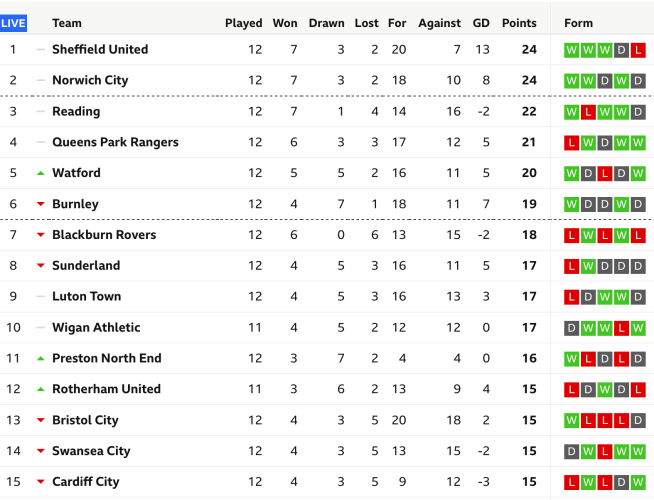The image size is (654, 500).
Task: Click Reading's red L form badge
Action: [588, 112]
